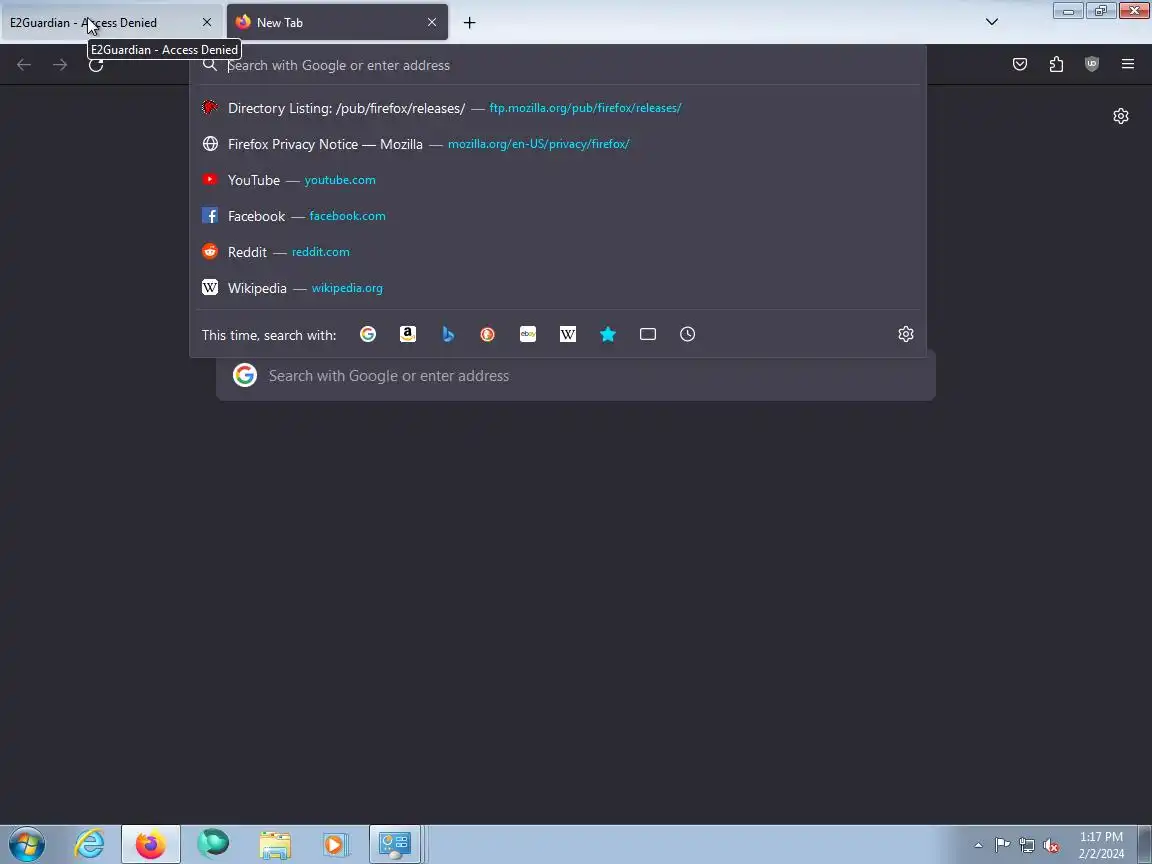Open Wikipedia suggestion wikipedia.org

click(558, 288)
